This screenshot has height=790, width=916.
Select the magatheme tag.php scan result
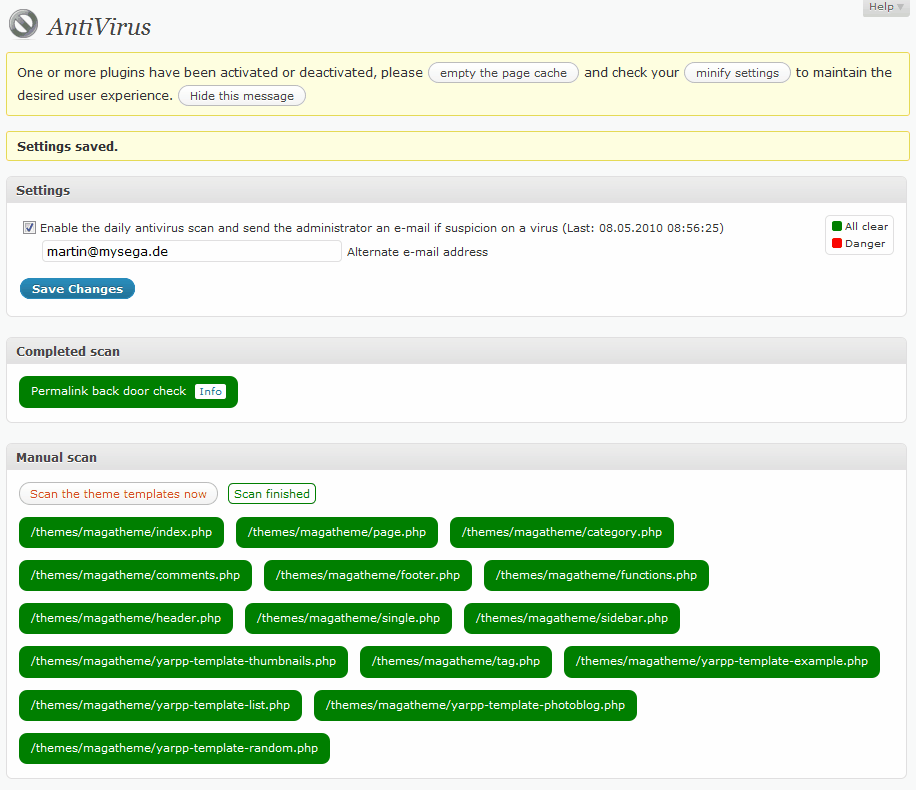coord(455,661)
